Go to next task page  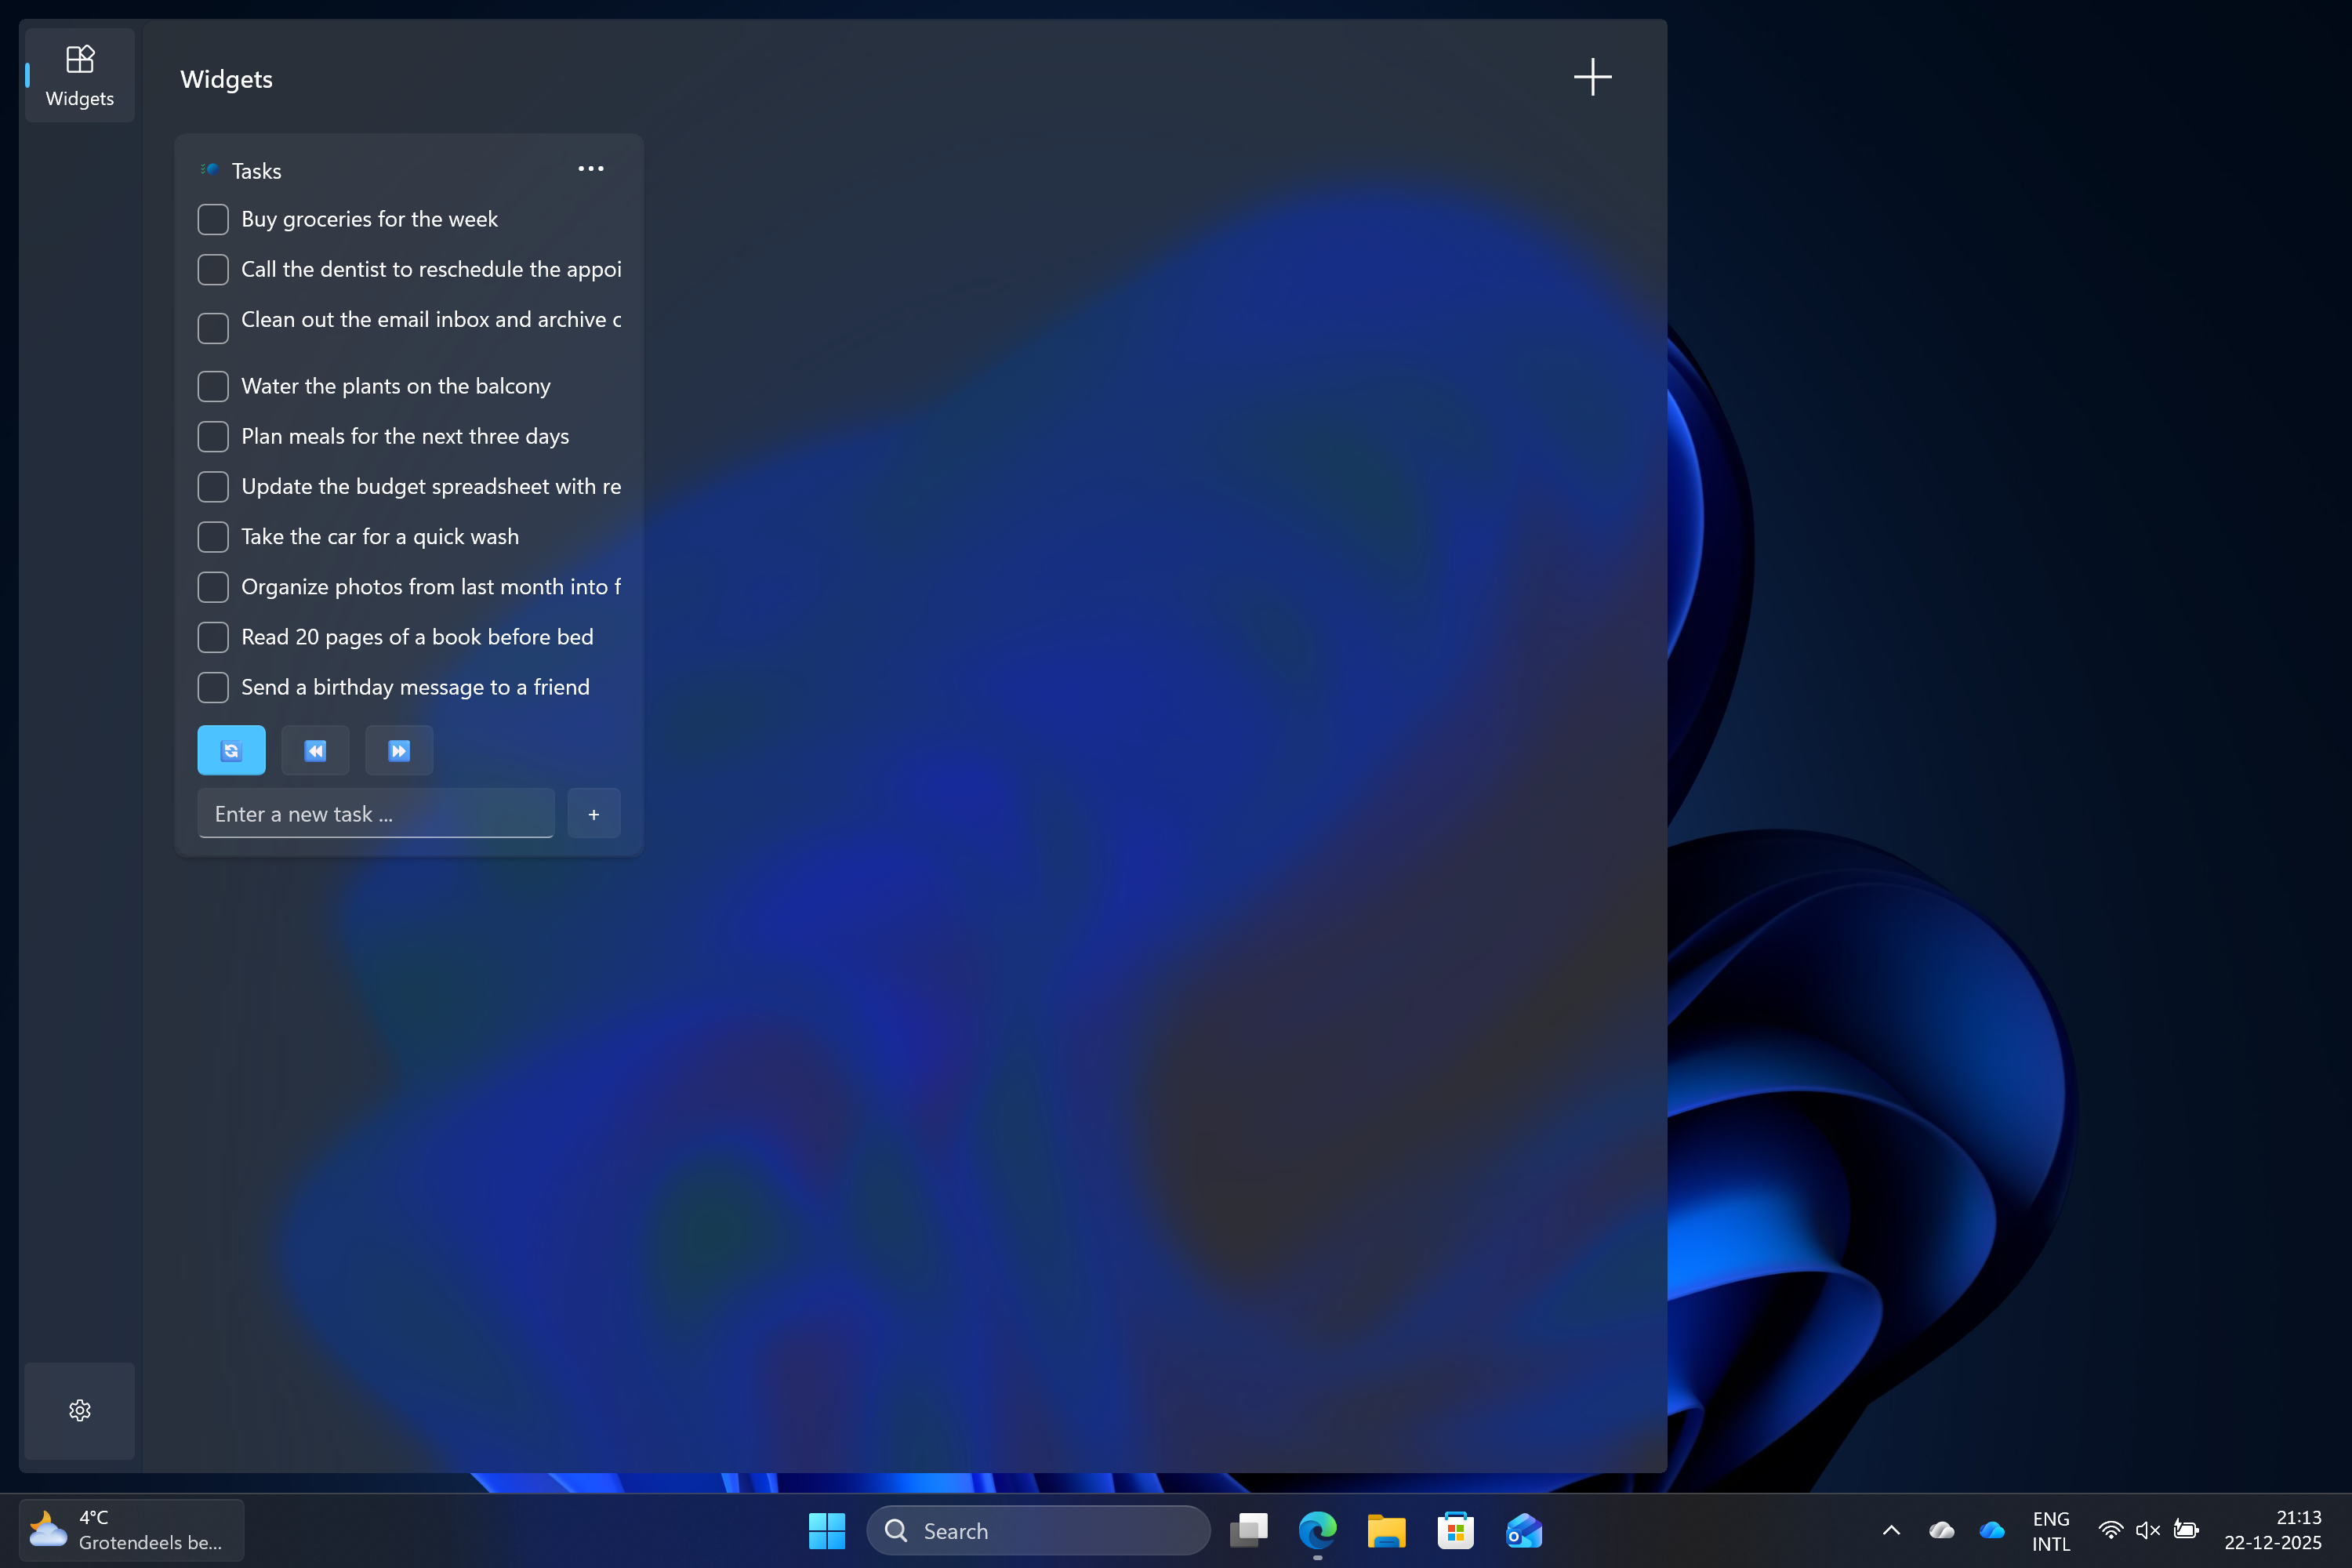(x=399, y=750)
